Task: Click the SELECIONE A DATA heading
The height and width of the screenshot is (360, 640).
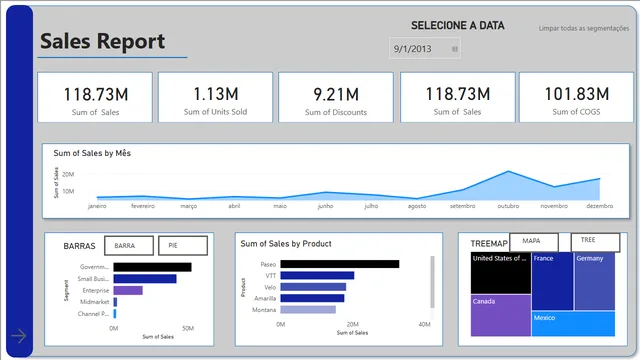Action: pyautogui.click(x=458, y=26)
